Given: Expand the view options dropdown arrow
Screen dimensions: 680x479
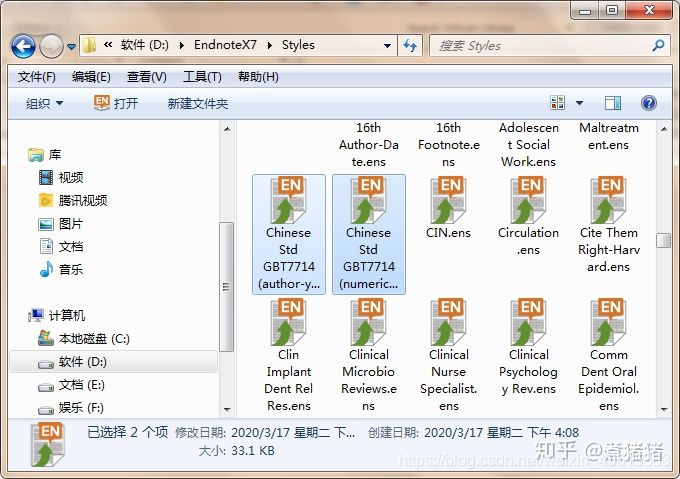Looking at the screenshot, I should 579,103.
